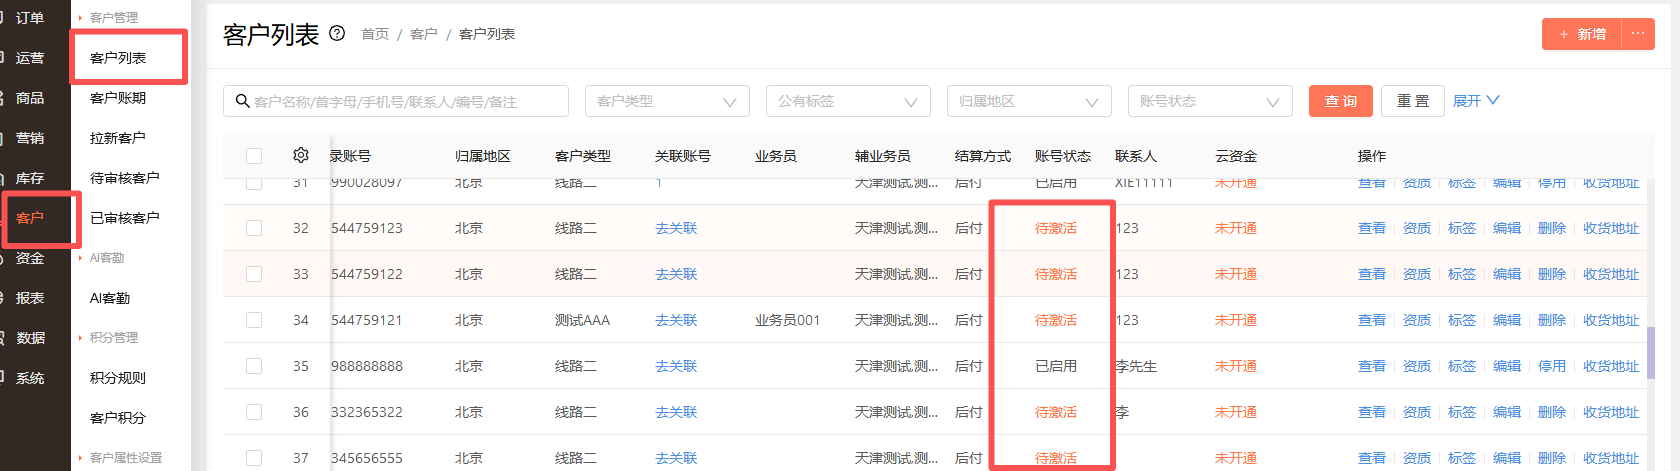Expand the 客户属性设置 menu group
This screenshot has height=471, width=1680.
[126, 457]
